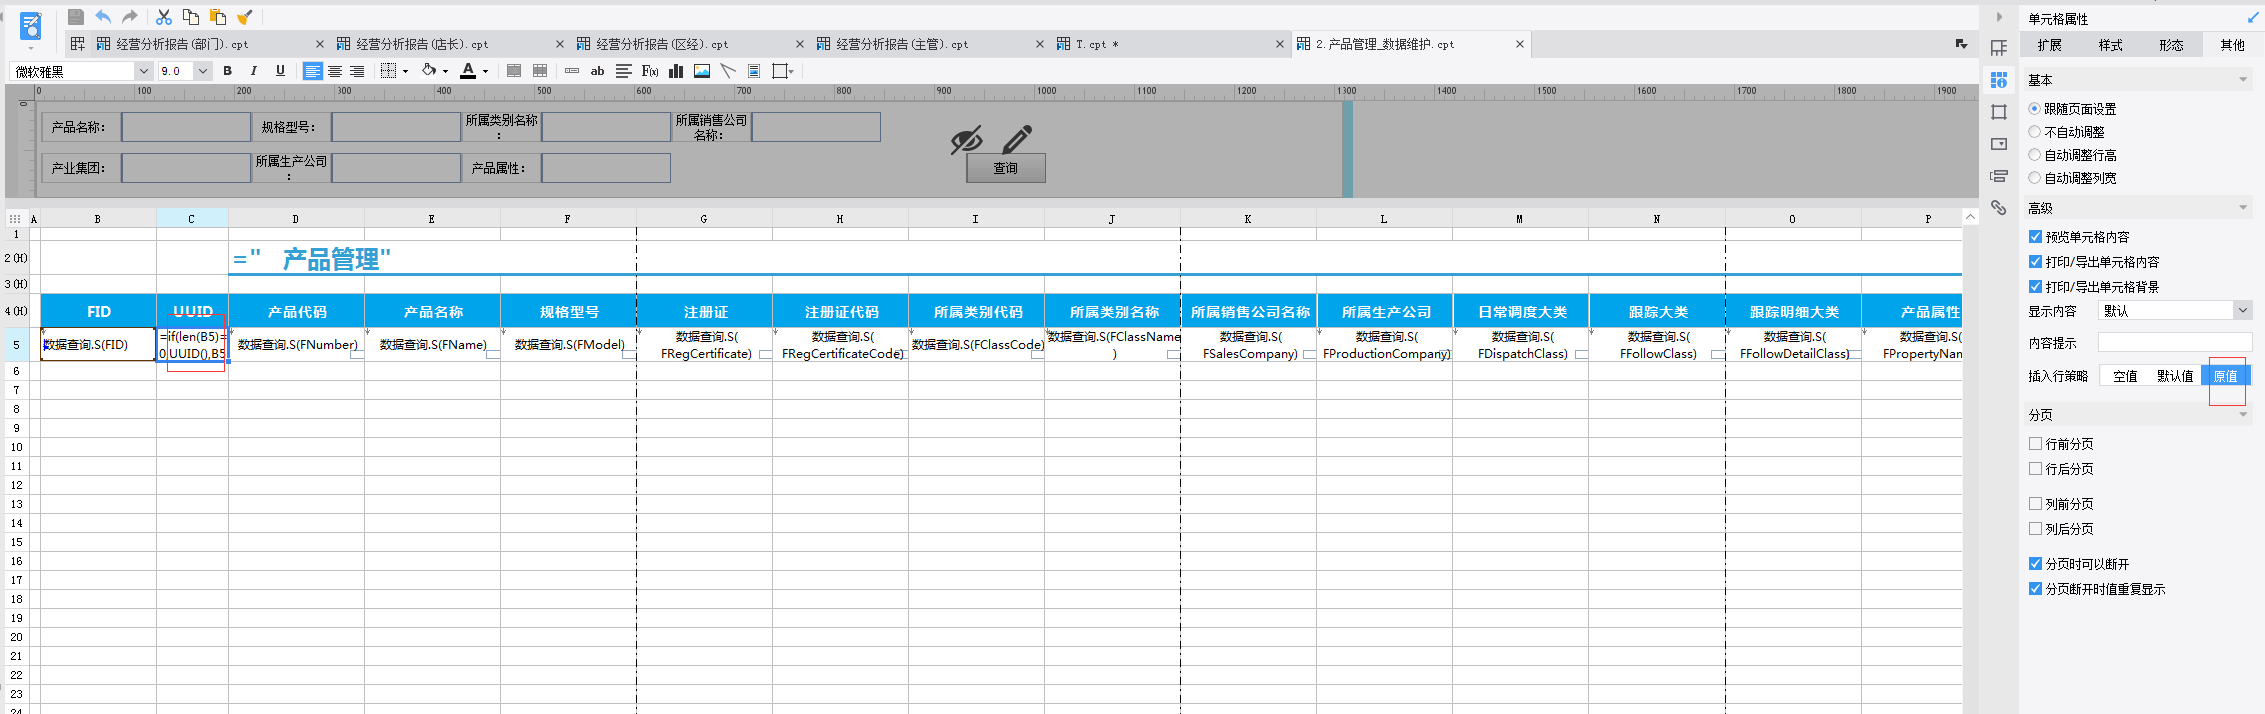The height and width of the screenshot is (714, 2265).
Task: Open the 样式 properties tab
Action: click(2110, 45)
